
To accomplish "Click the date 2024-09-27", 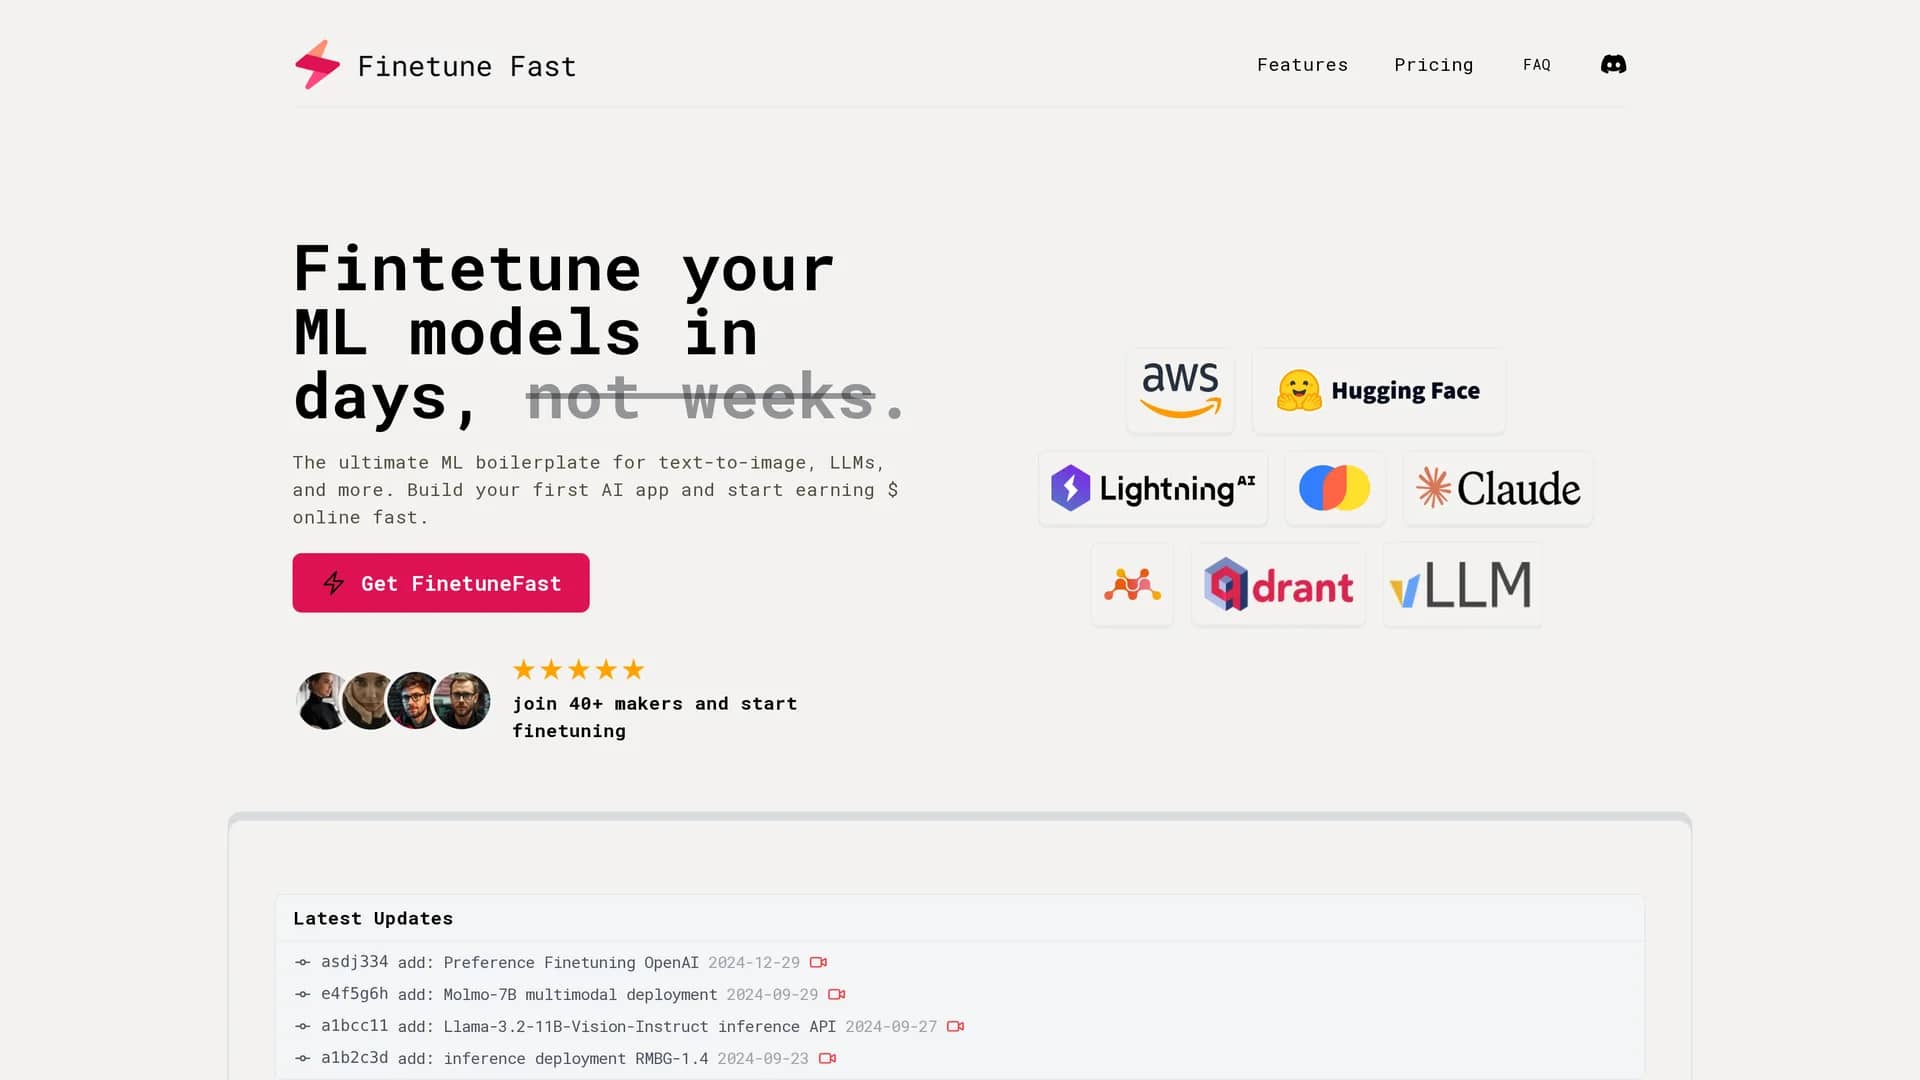I will click(x=891, y=1026).
